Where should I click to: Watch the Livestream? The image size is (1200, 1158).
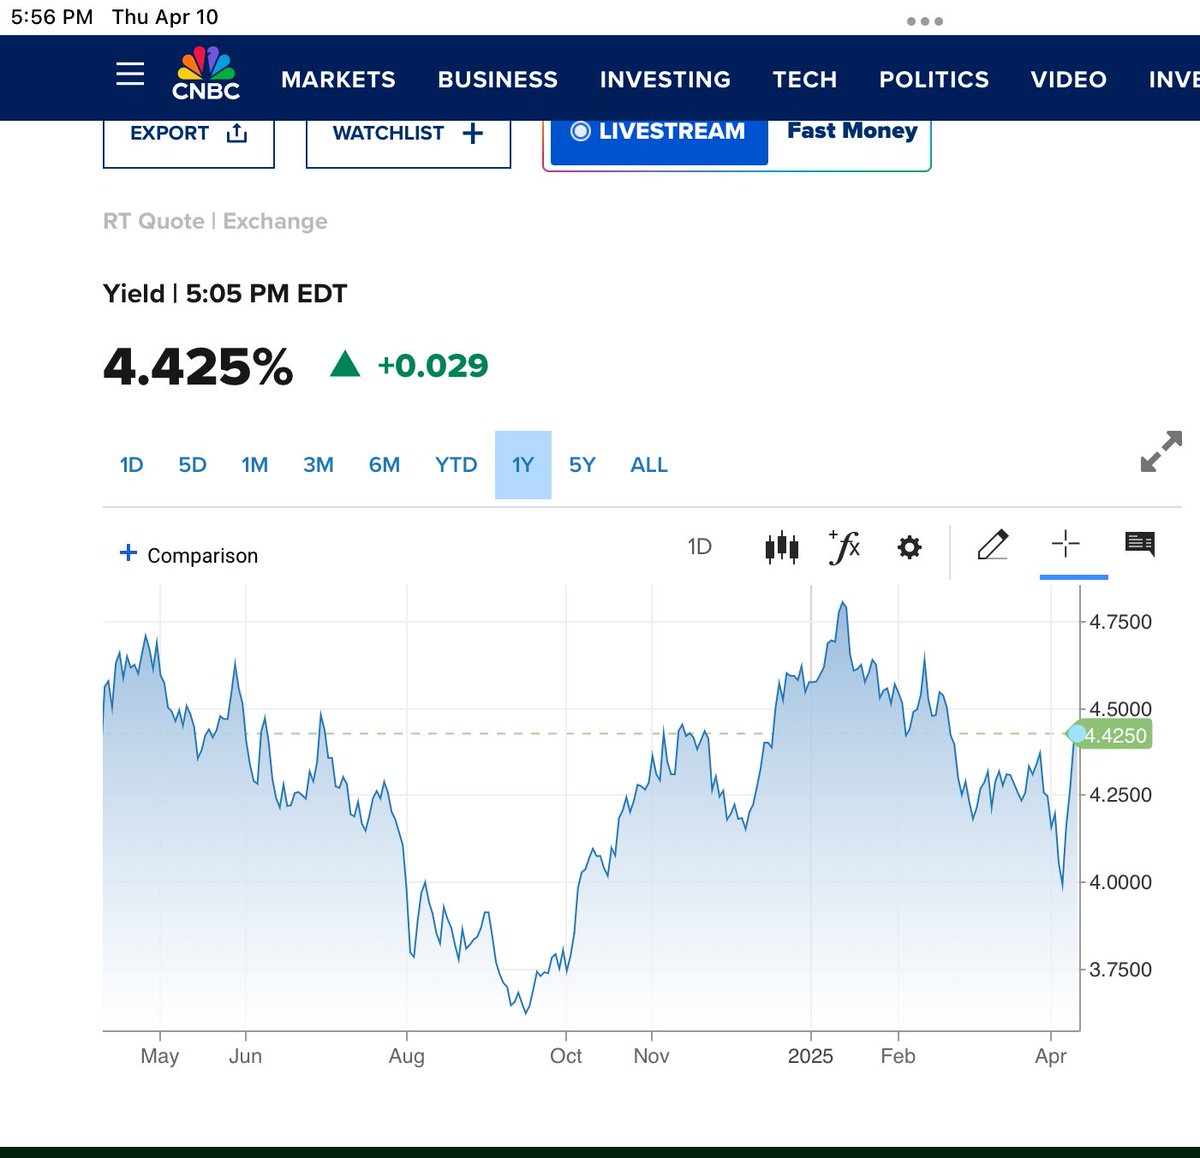pyautogui.click(x=659, y=134)
